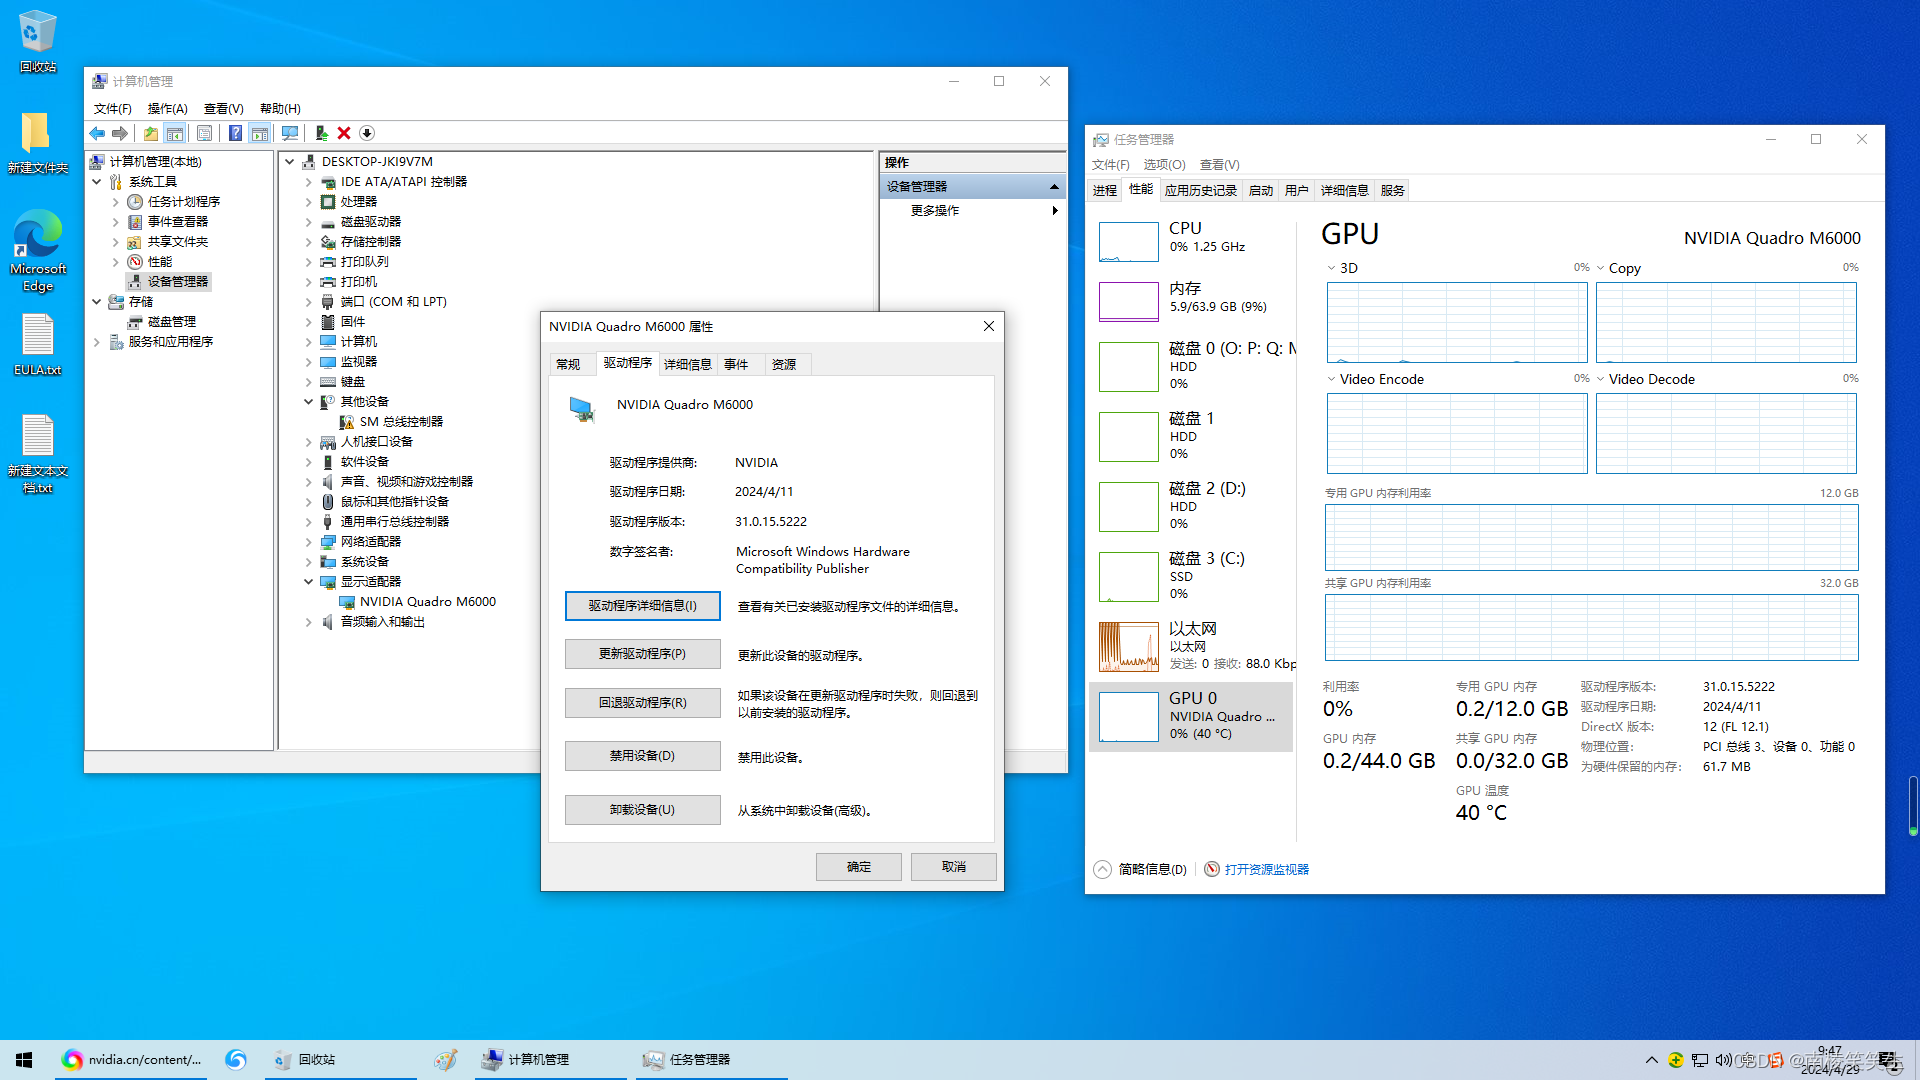
Task: Click 卸载设备(U) button
Action: pos(643,810)
